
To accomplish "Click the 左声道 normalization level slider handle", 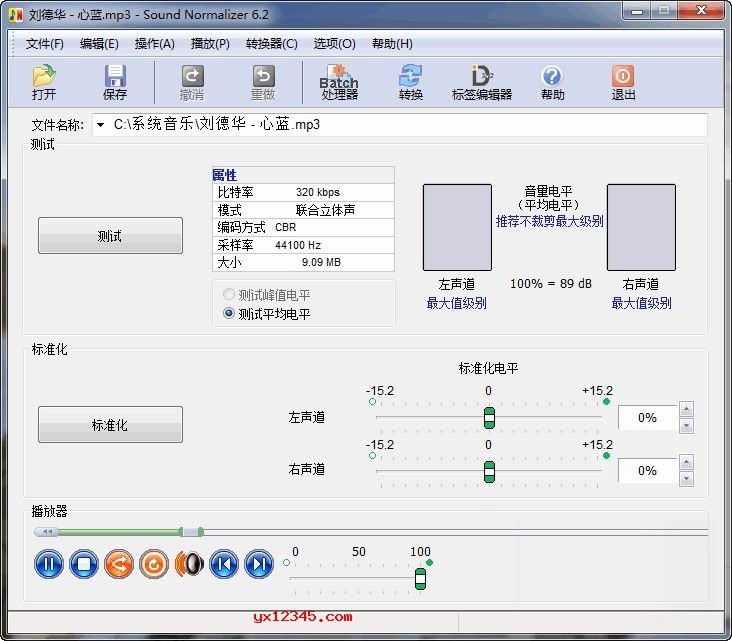I will pos(489,418).
